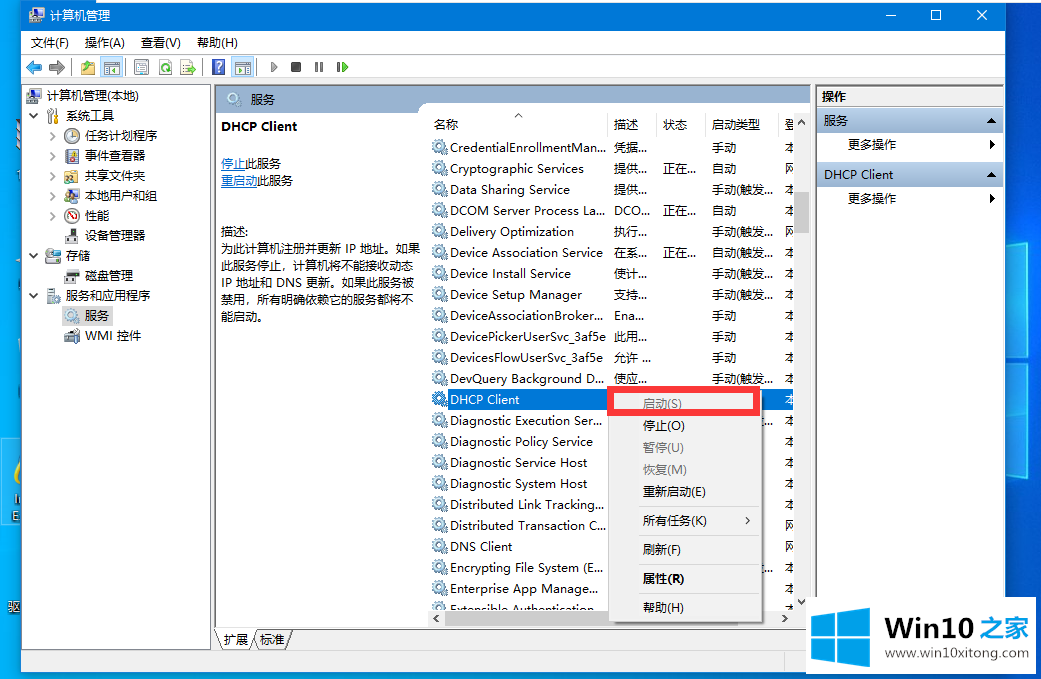This screenshot has width=1041, height=679.
Task: Click the pause service toolbar icon
Action: pyautogui.click(x=319, y=67)
